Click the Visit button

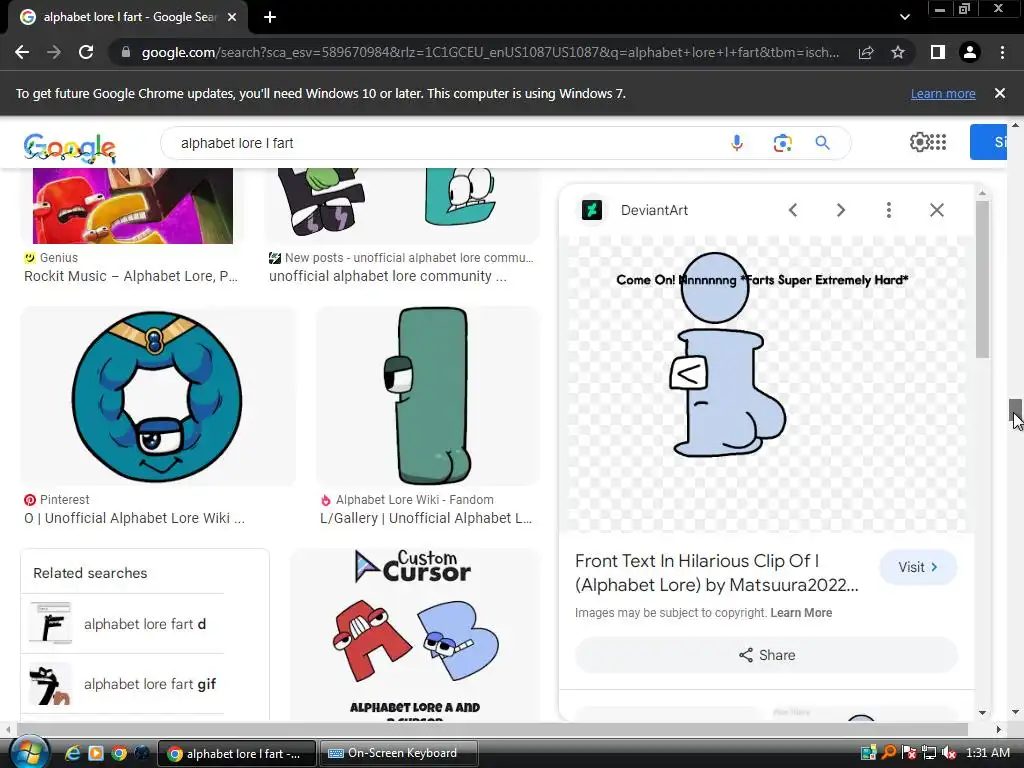tap(918, 567)
